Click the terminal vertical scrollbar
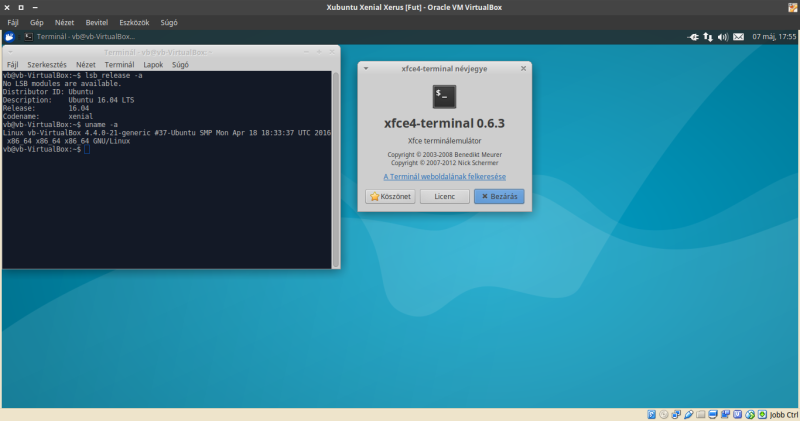This screenshot has height=421, width=800. [336, 169]
